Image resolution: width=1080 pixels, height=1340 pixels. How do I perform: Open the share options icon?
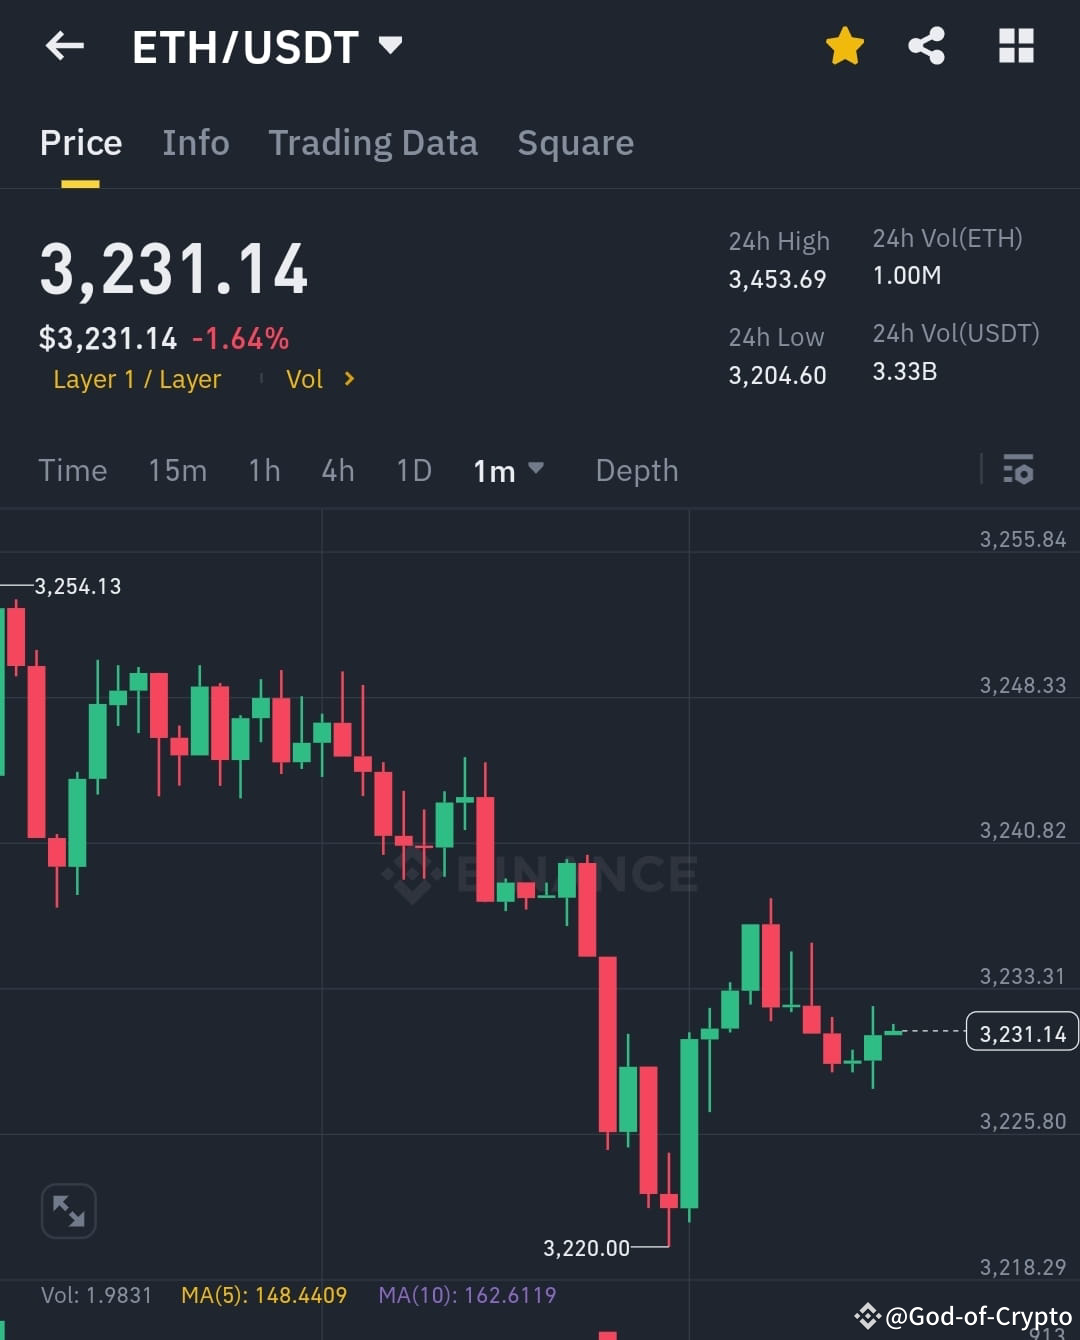point(926,46)
